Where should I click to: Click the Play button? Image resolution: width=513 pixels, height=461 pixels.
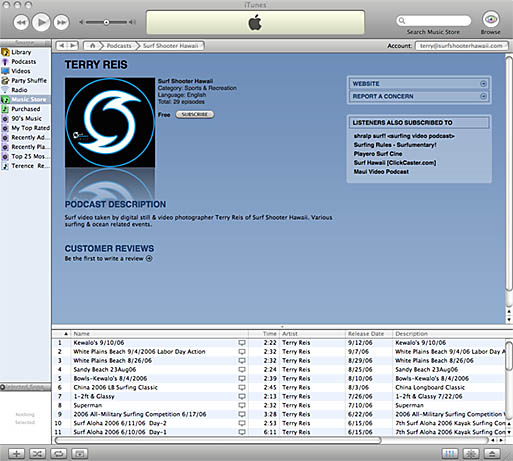pos(41,22)
